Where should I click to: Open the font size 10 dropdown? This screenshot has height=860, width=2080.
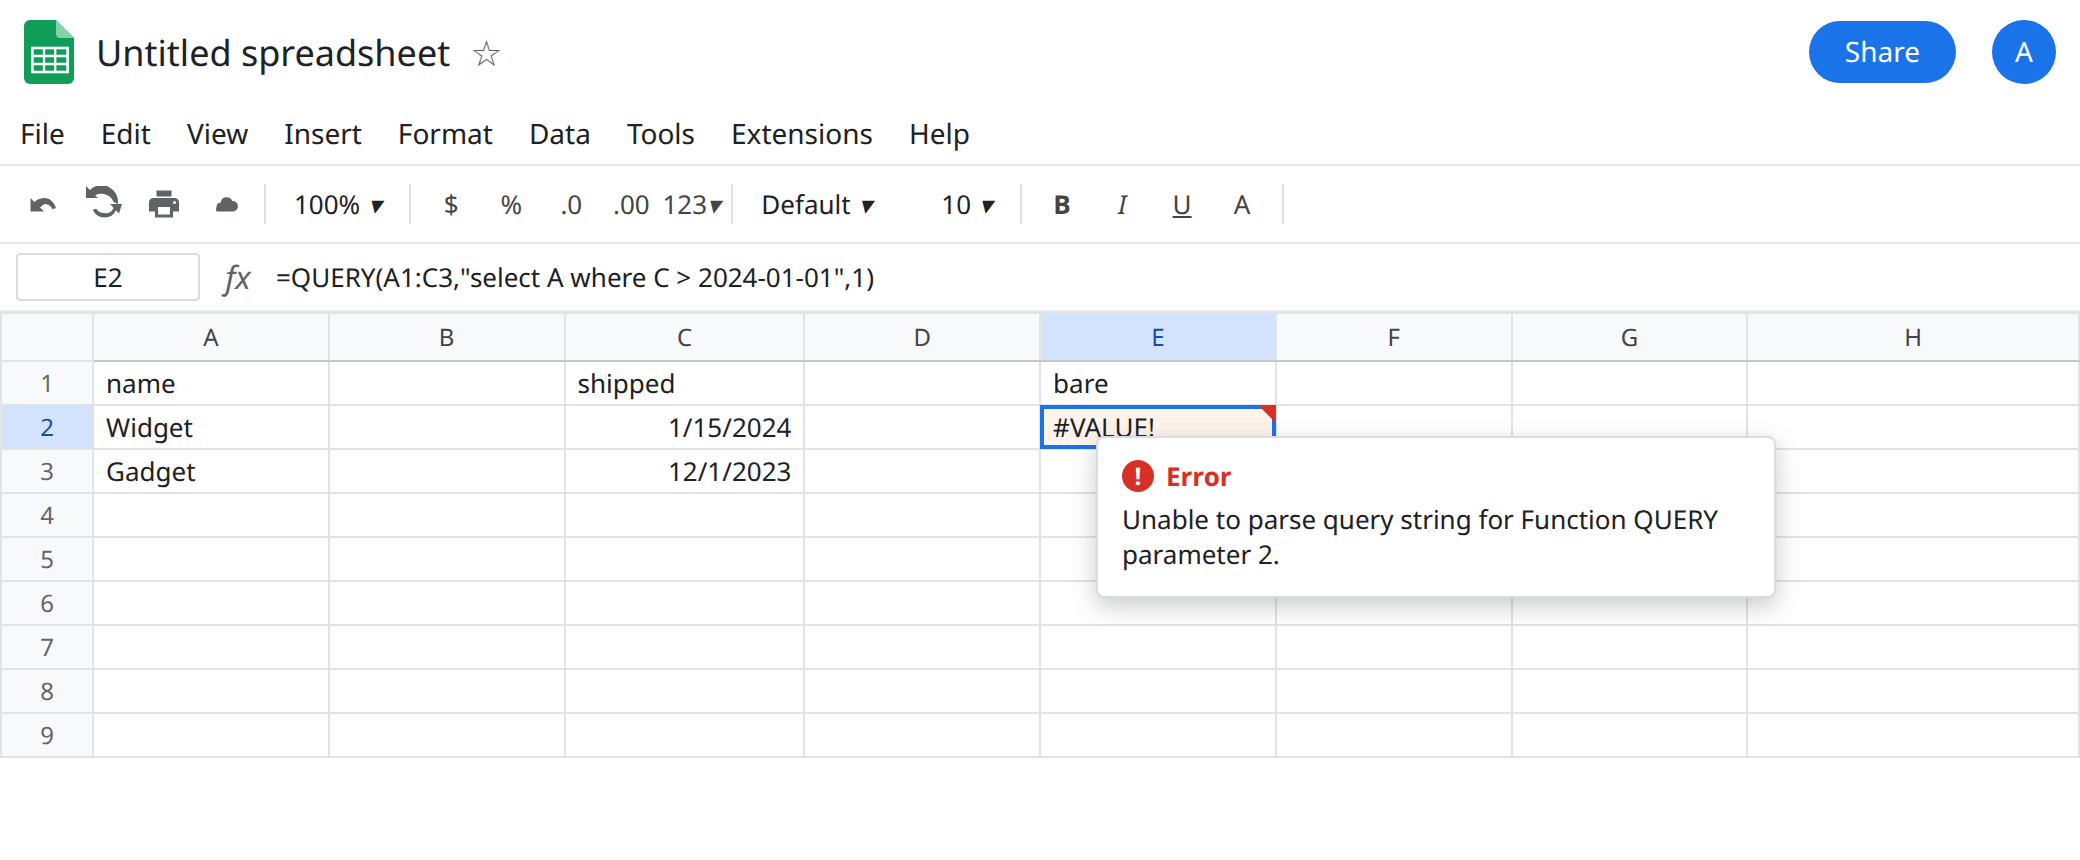click(968, 205)
